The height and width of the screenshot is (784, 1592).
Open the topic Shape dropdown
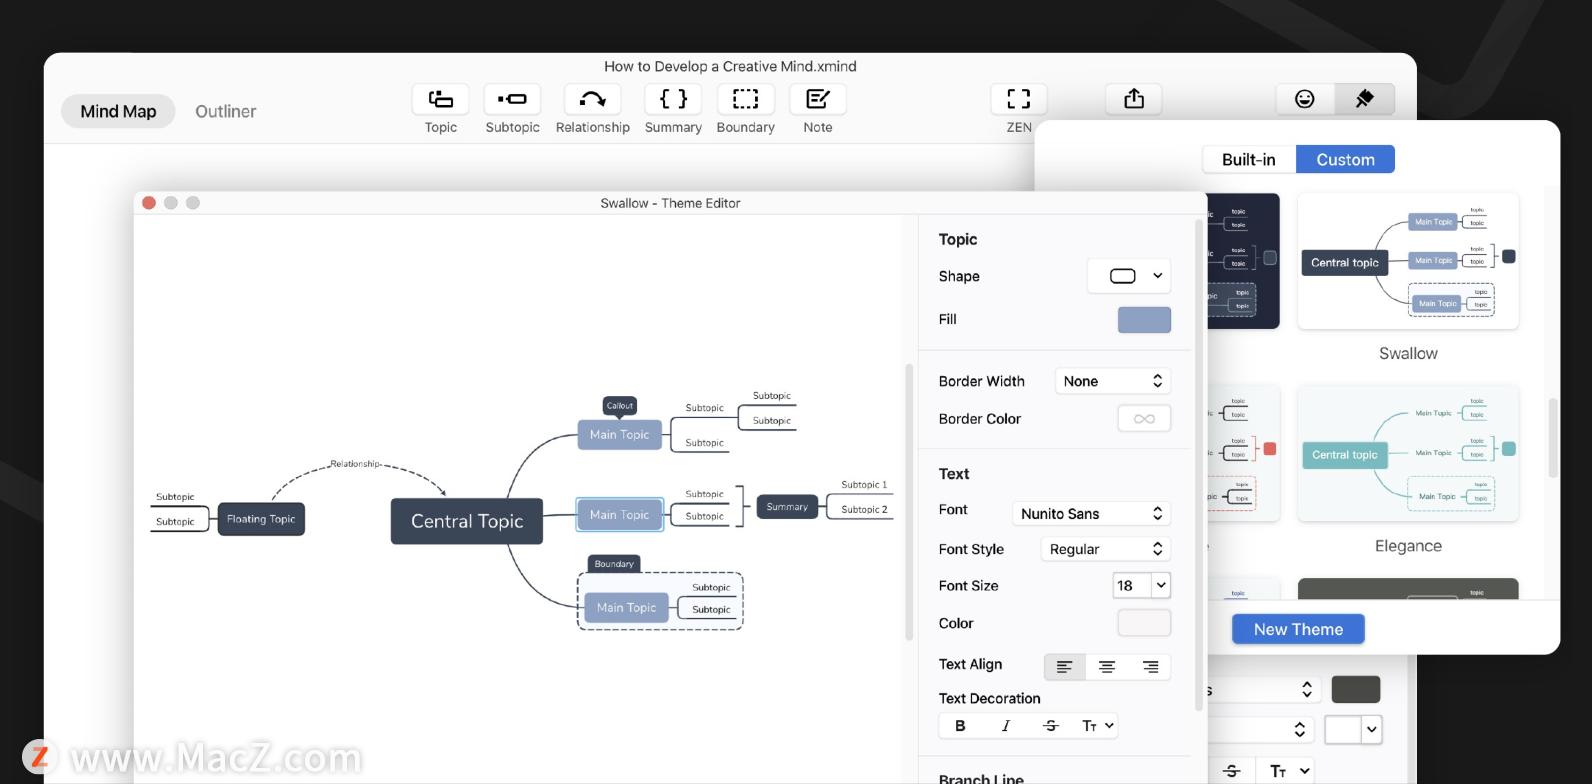1129,276
